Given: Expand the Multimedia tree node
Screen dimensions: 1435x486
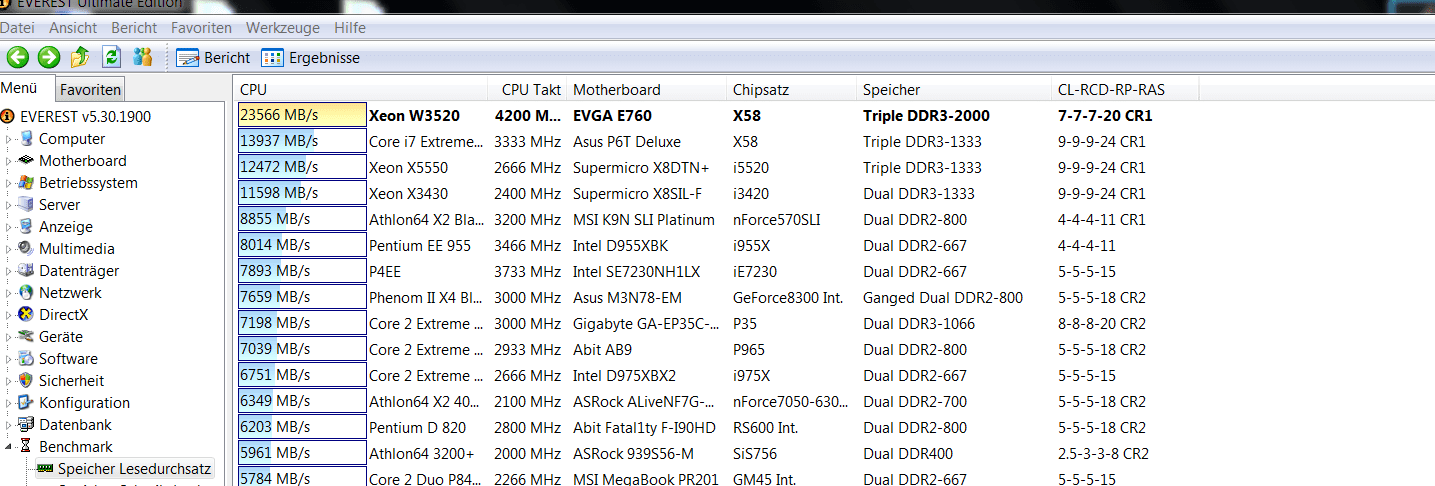Looking at the screenshot, I should click(9, 249).
